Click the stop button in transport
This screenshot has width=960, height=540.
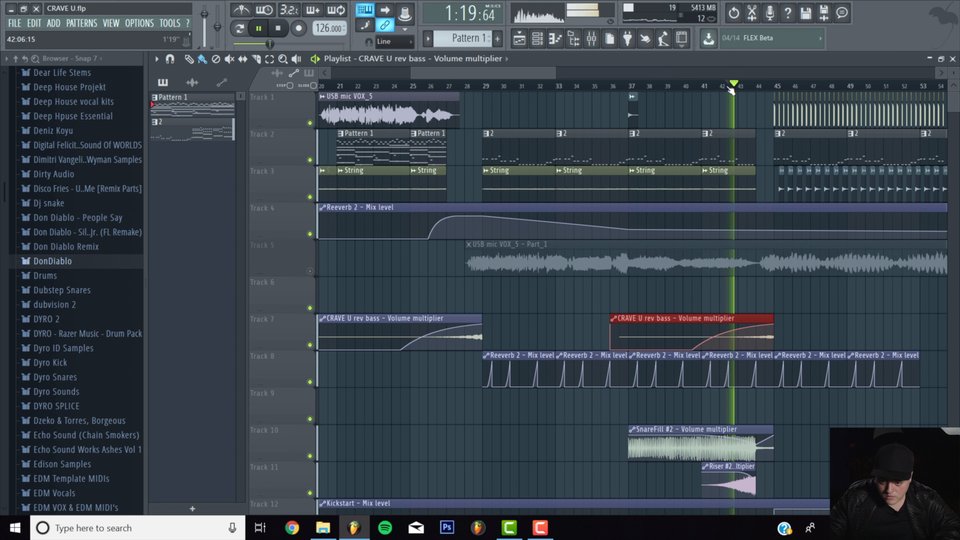[278, 28]
